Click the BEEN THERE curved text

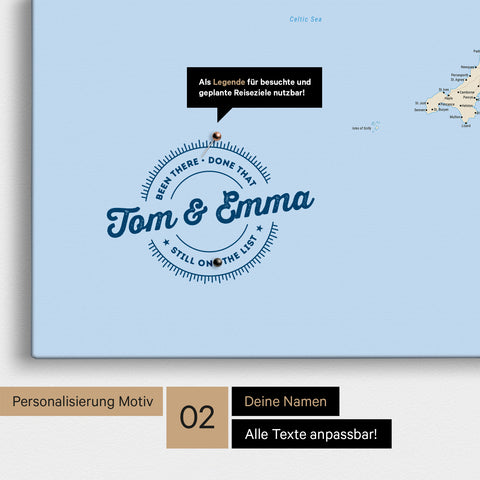coord(177,178)
